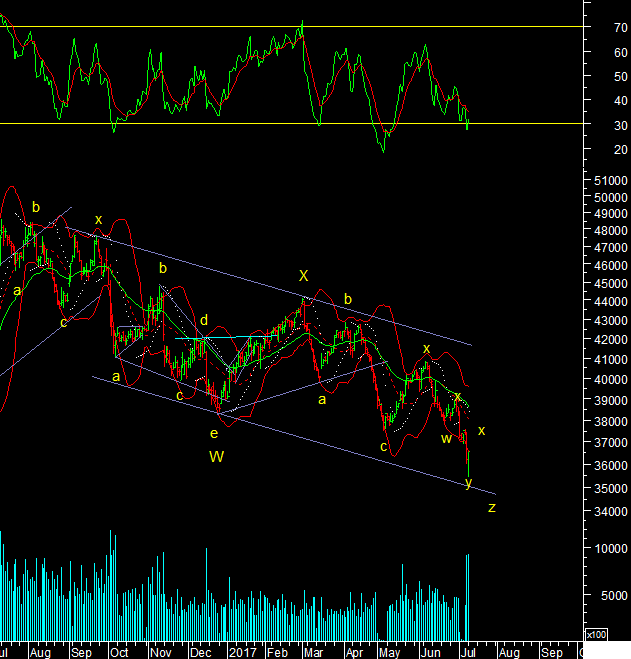Image resolution: width=631 pixels, height=659 pixels.
Task: Select the Dec month label
Action: click(200, 653)
